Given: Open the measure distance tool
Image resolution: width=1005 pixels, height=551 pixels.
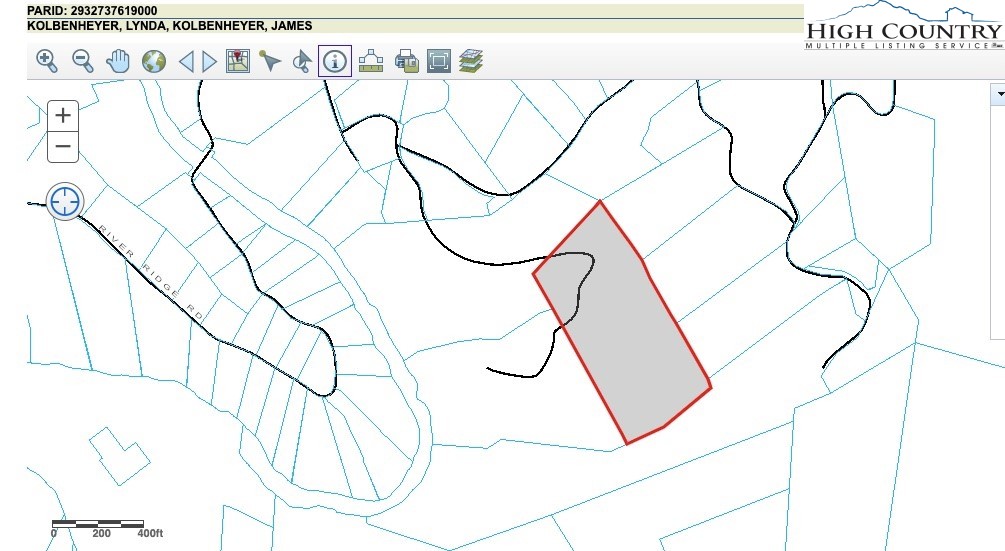Looking at the screenshot, I should tap(370, 62).
